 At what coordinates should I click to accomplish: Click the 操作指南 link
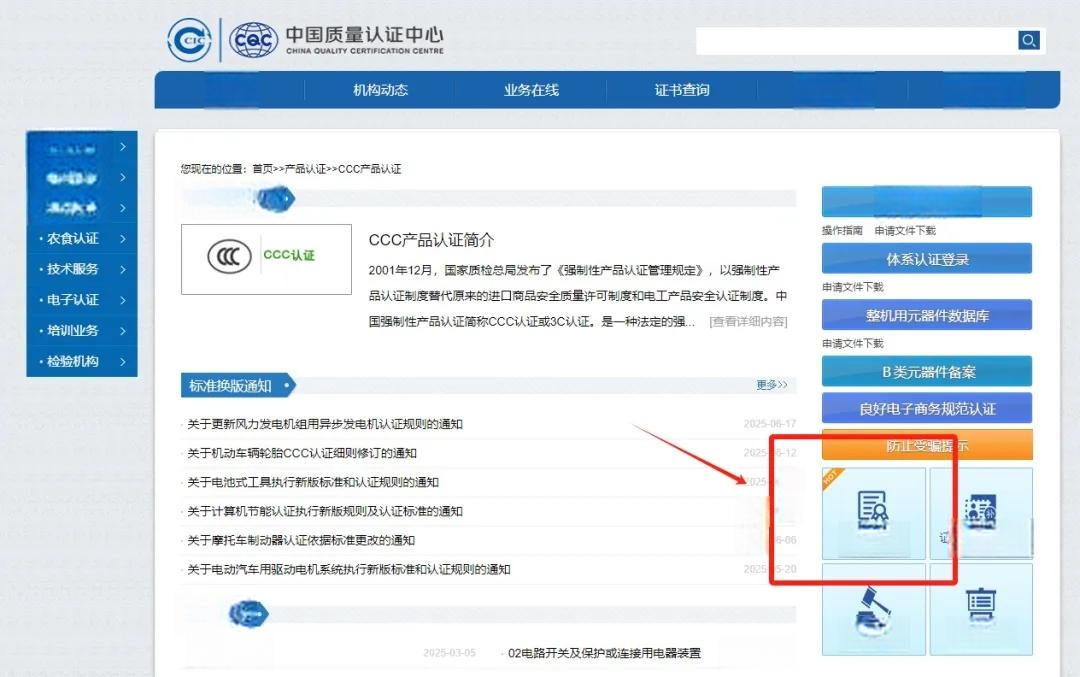(x=842, y=231)
